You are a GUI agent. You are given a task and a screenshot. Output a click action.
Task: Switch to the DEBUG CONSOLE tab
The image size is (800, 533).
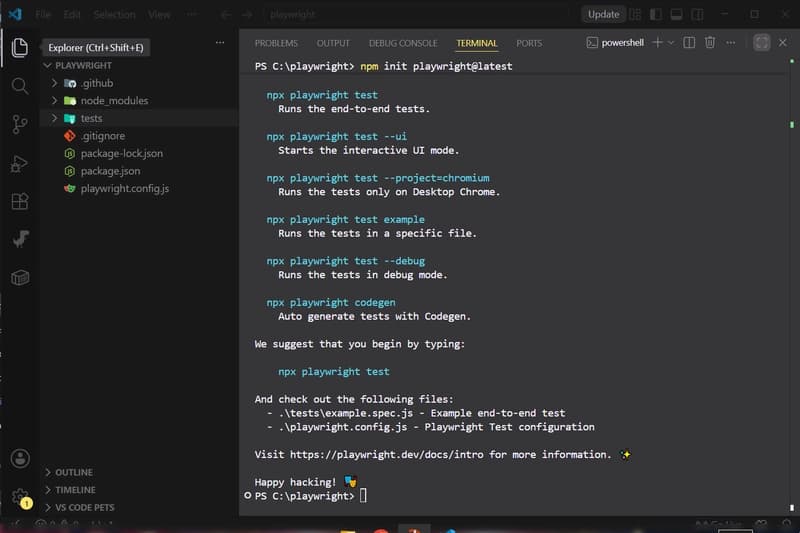click(403, 43)
